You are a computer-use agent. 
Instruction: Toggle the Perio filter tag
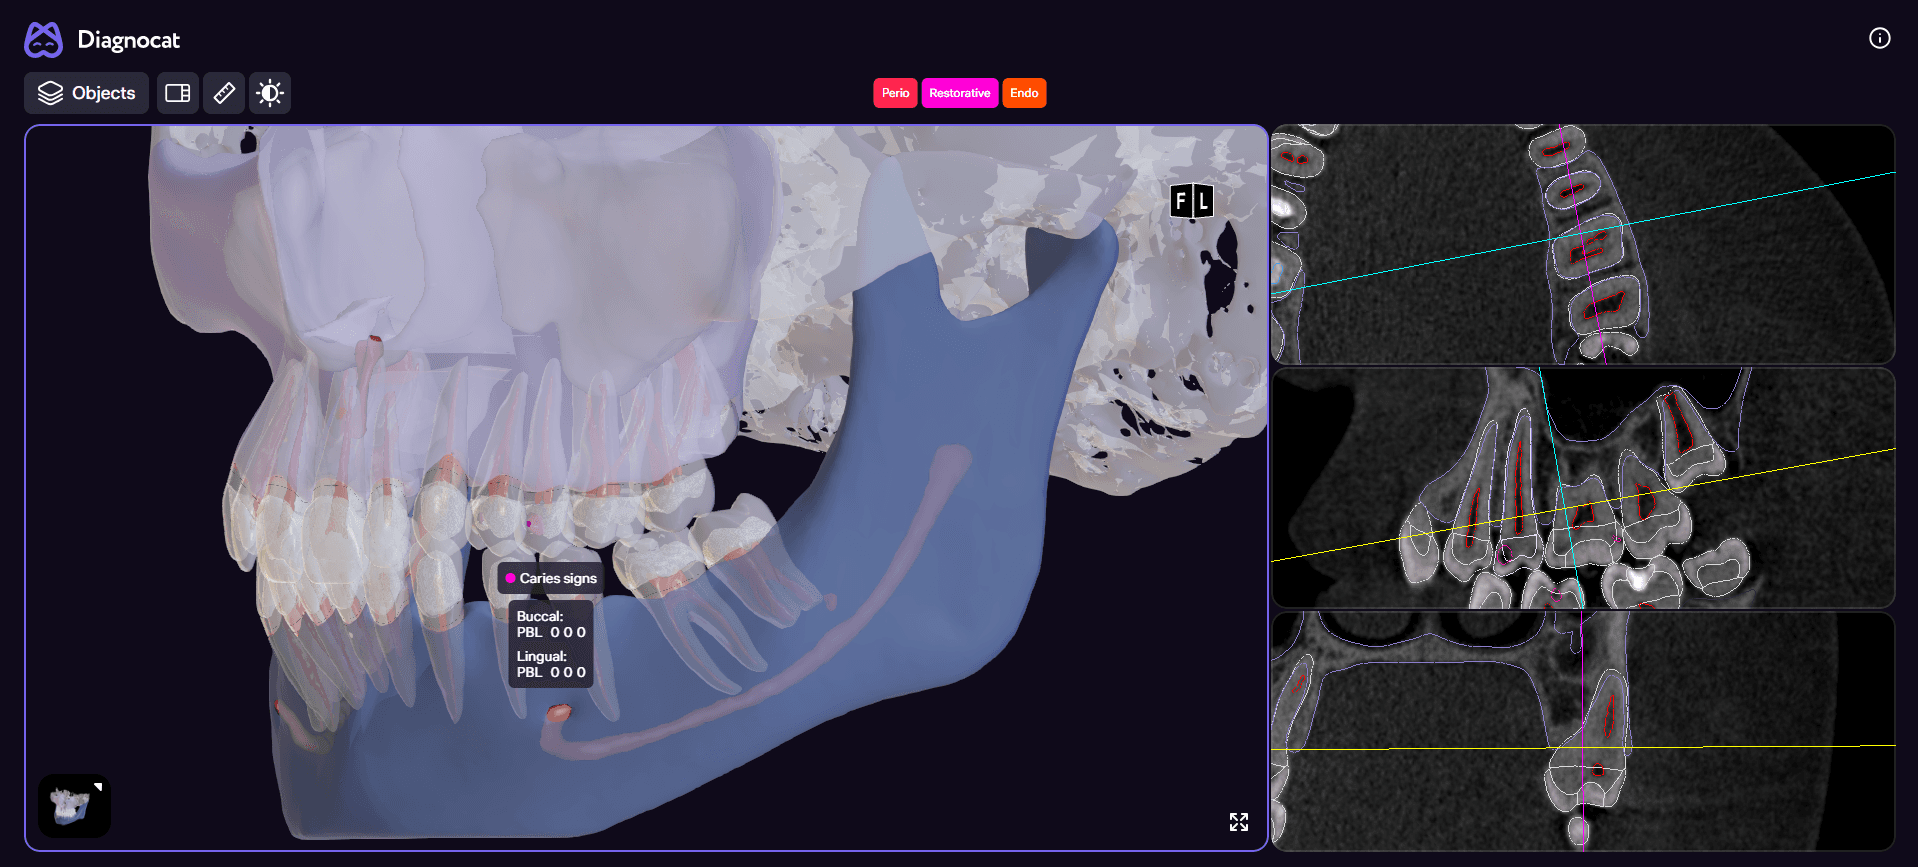tap(895, 93)
